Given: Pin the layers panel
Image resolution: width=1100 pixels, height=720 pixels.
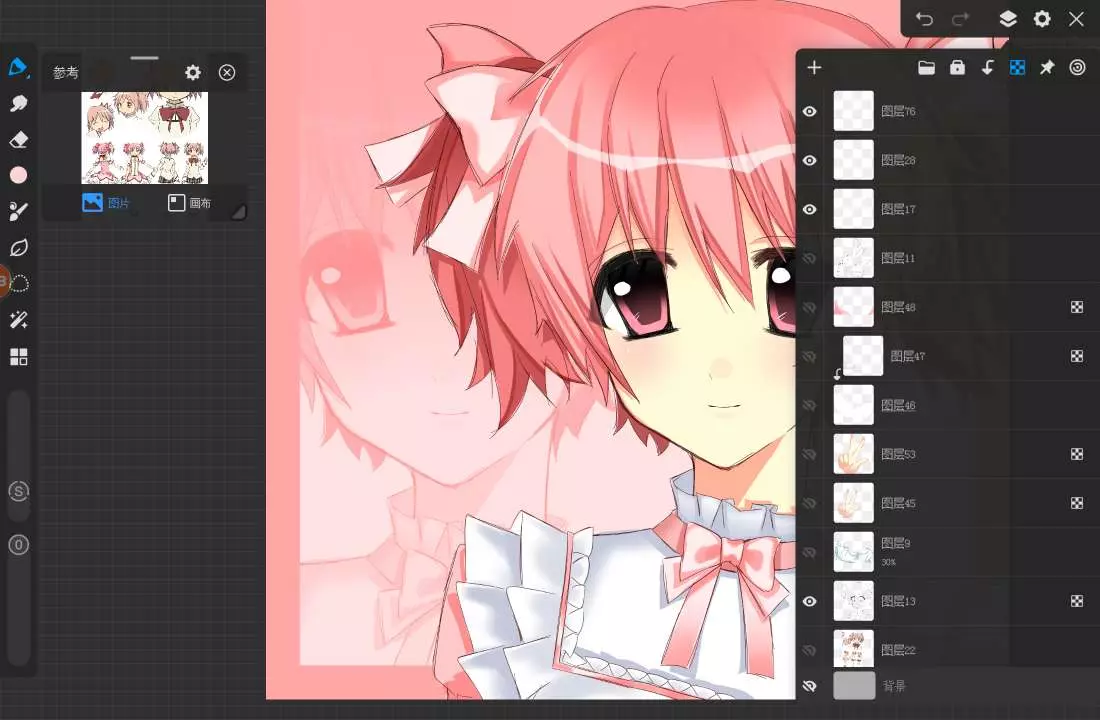Looking at the screenshot, I should pyautogui.click(x=1047, y=67).
